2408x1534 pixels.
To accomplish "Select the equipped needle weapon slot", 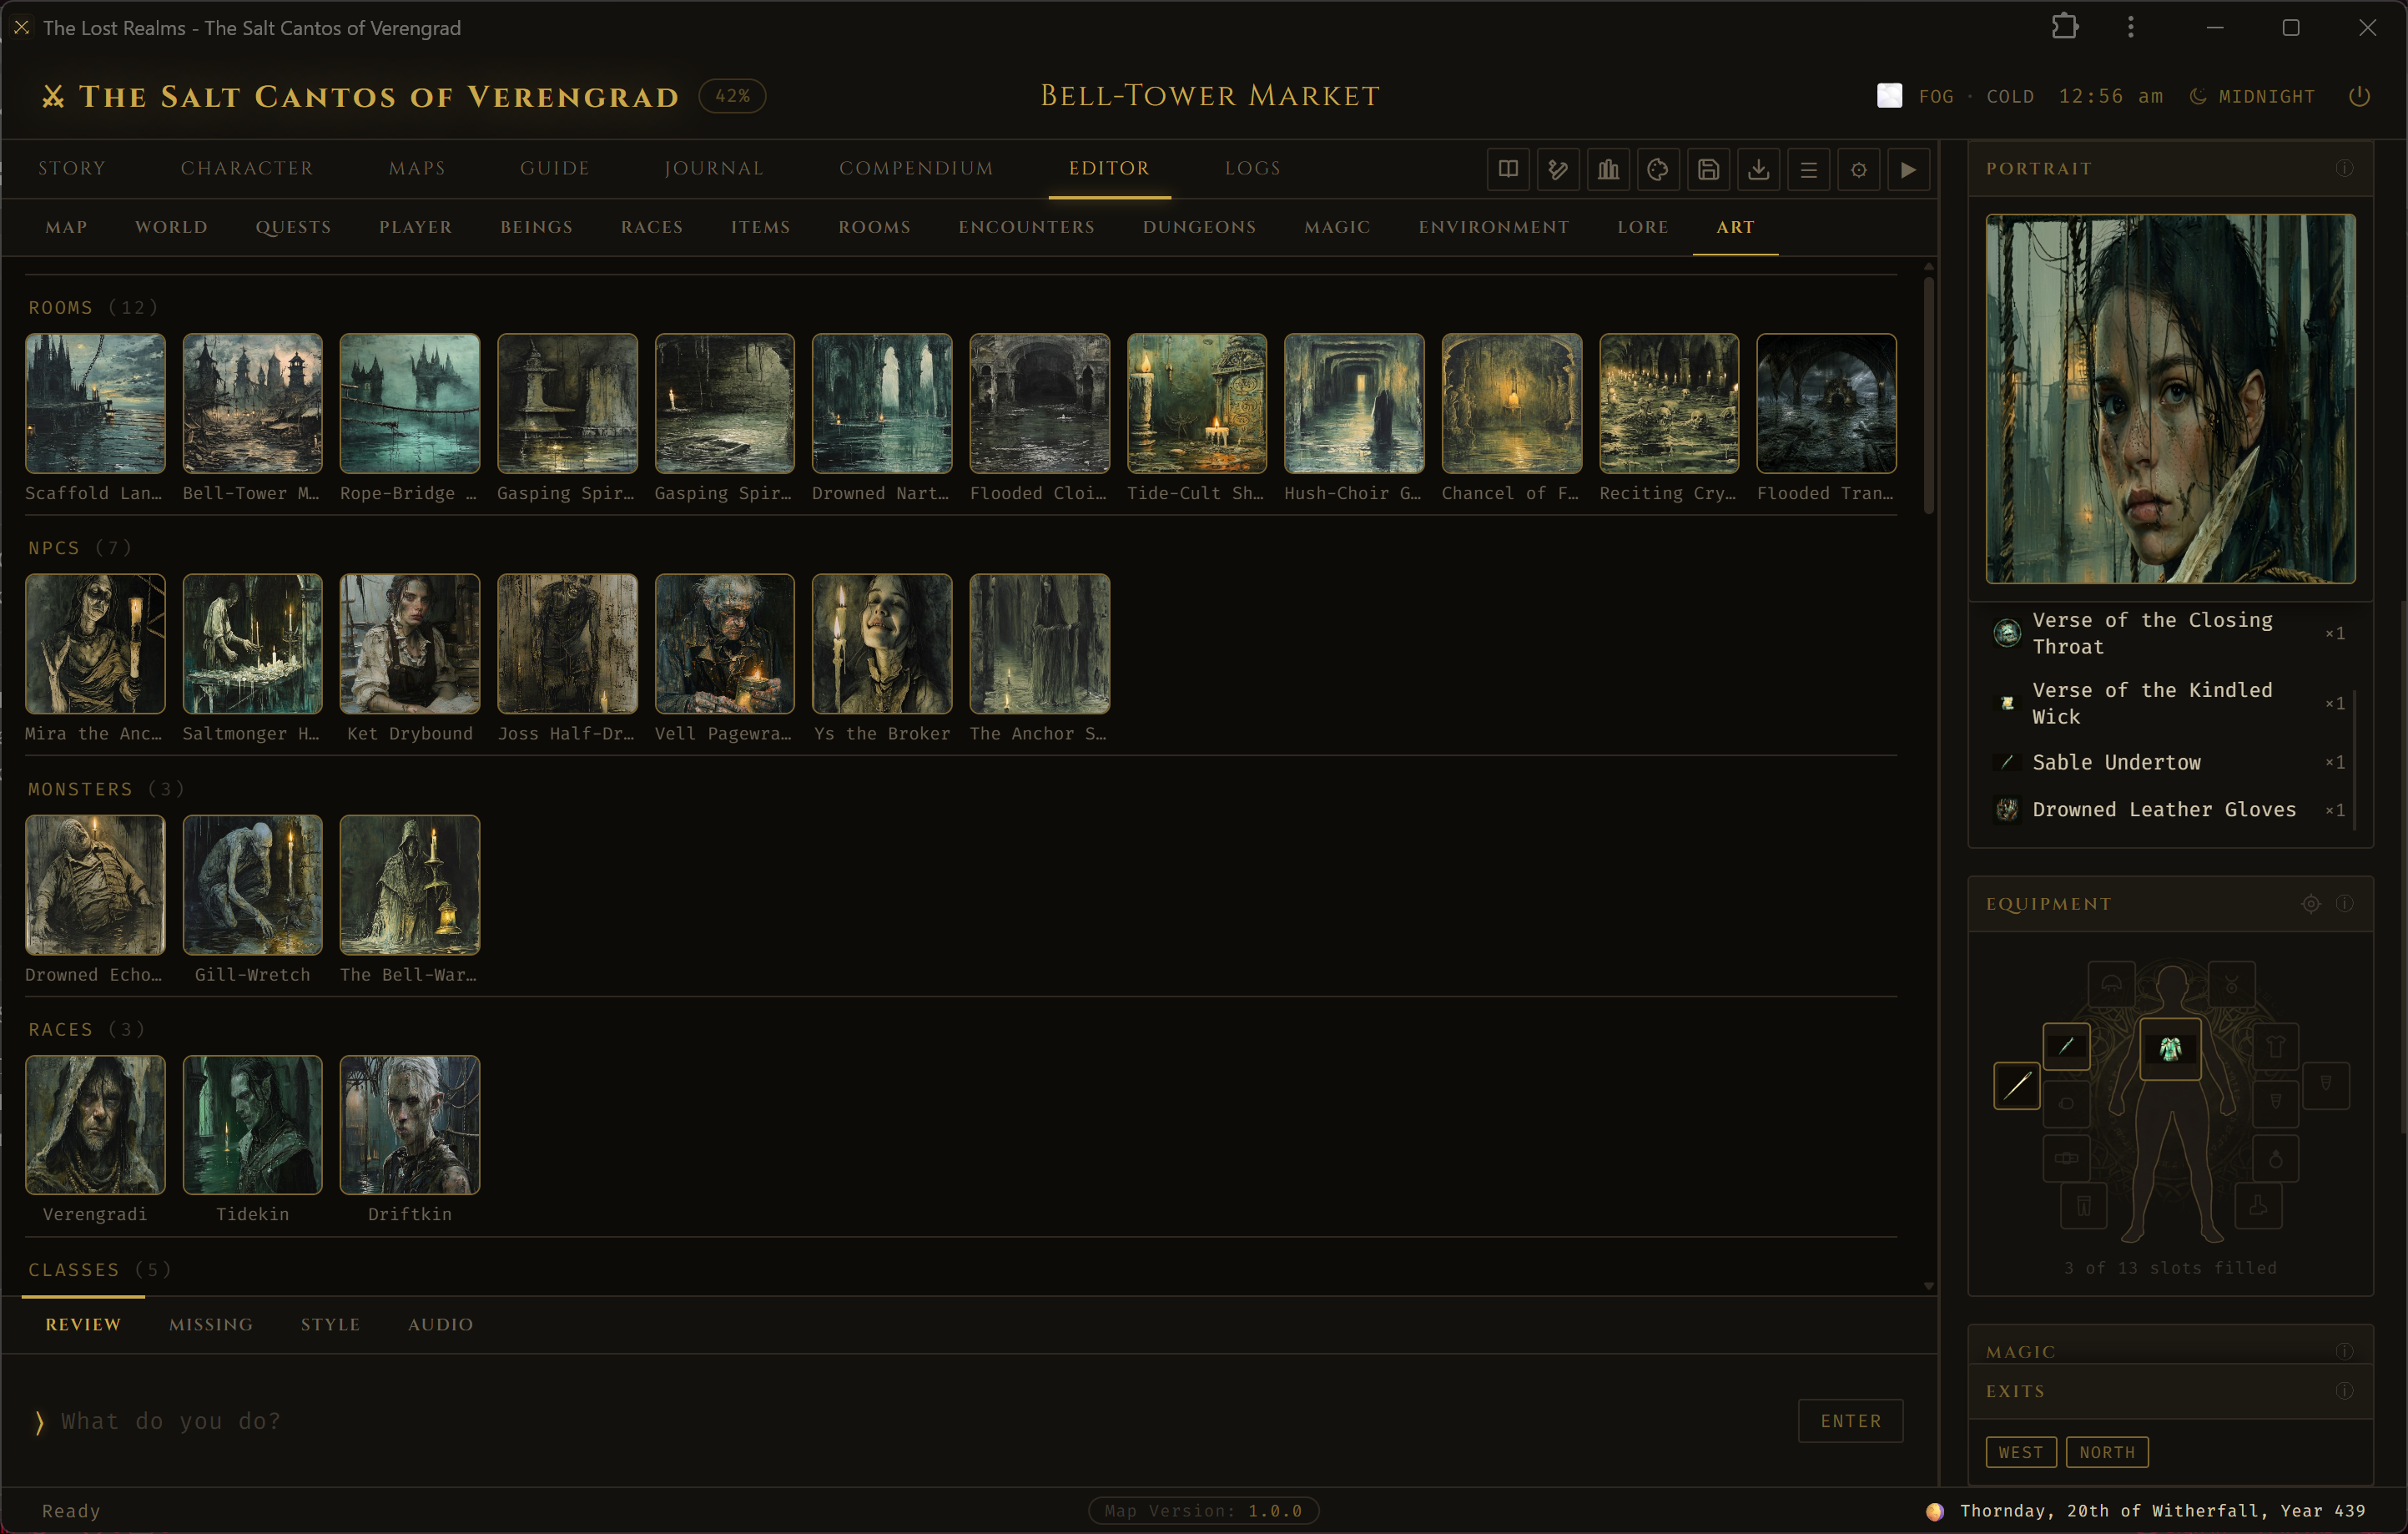I will click(x=2016, y=1086).
